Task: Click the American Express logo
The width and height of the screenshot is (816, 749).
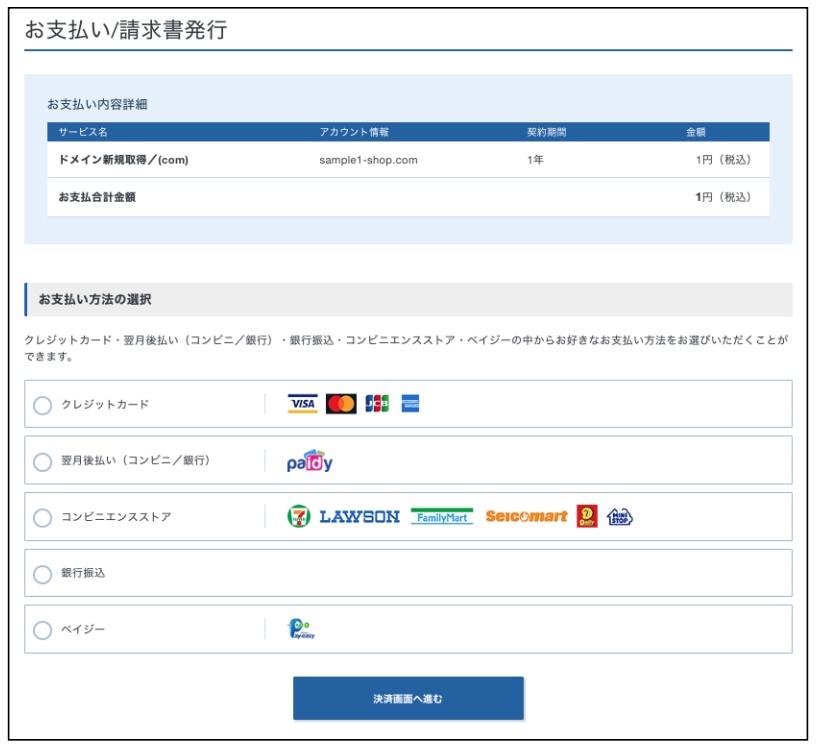Action: 410,404
